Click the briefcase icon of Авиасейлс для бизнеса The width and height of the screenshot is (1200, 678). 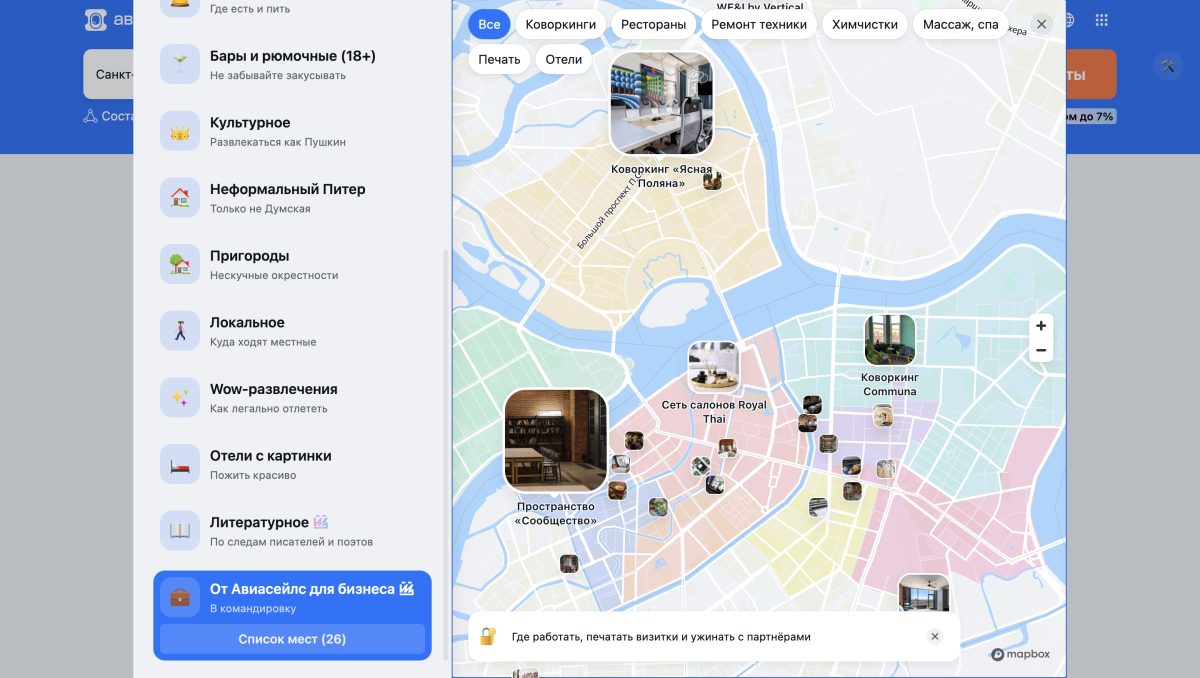(x=180, y=597)
